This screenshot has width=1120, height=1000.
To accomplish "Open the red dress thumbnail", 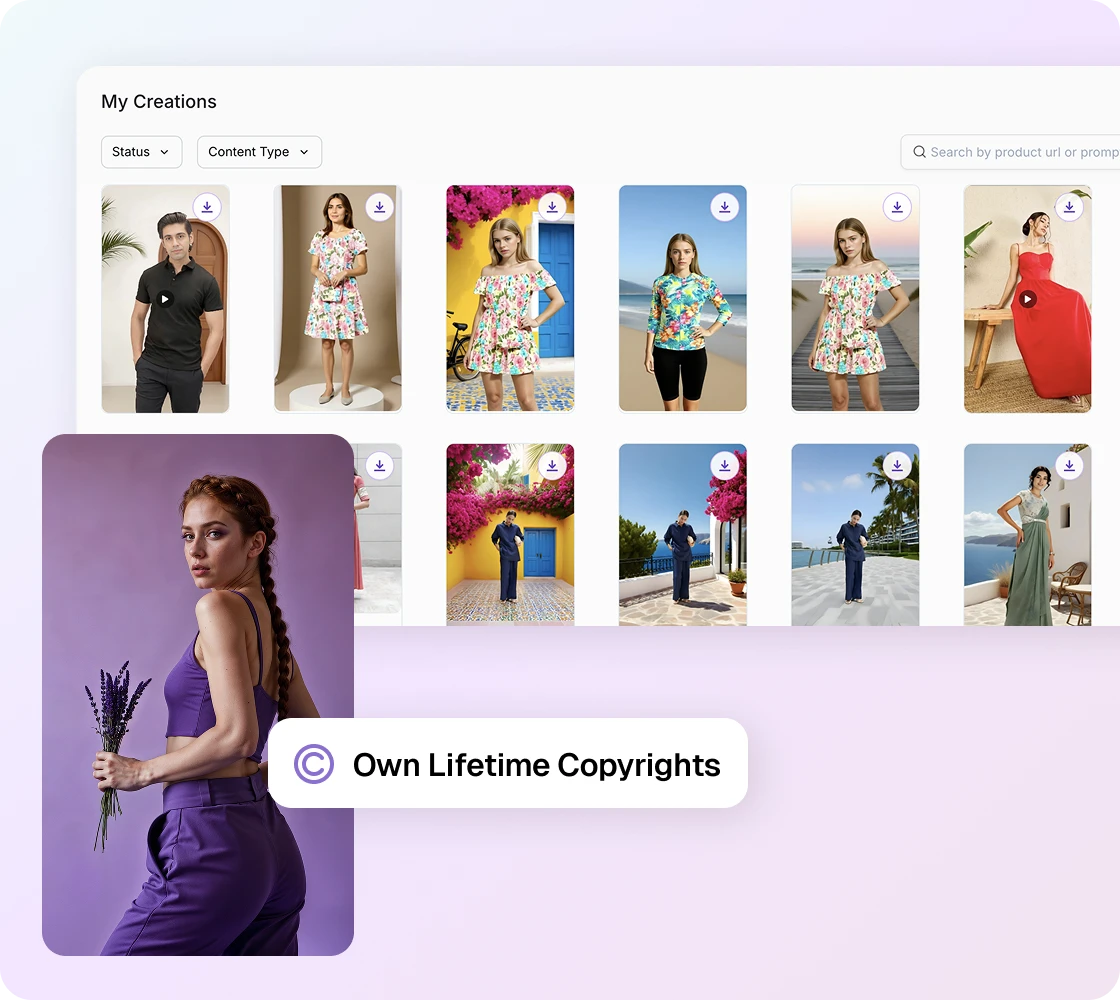I will (1028, 299).
